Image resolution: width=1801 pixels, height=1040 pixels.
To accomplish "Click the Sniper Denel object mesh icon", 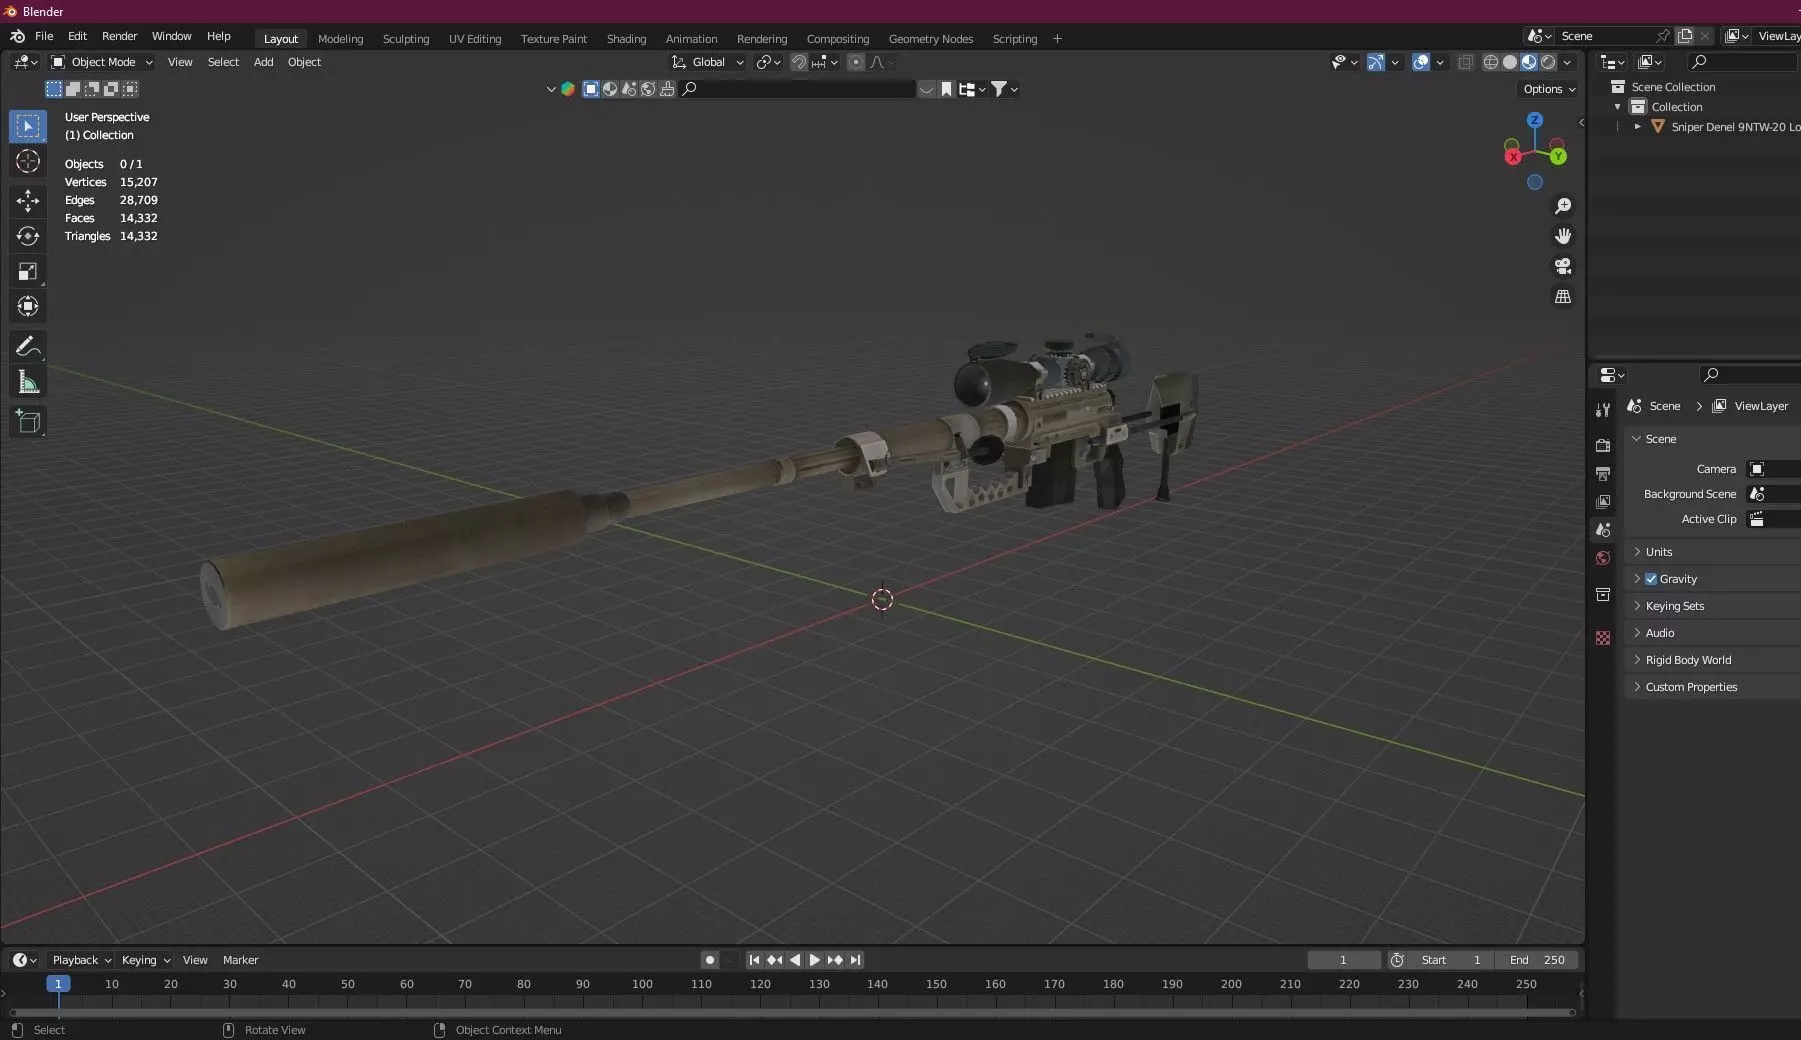I will tap(1658, 127).
